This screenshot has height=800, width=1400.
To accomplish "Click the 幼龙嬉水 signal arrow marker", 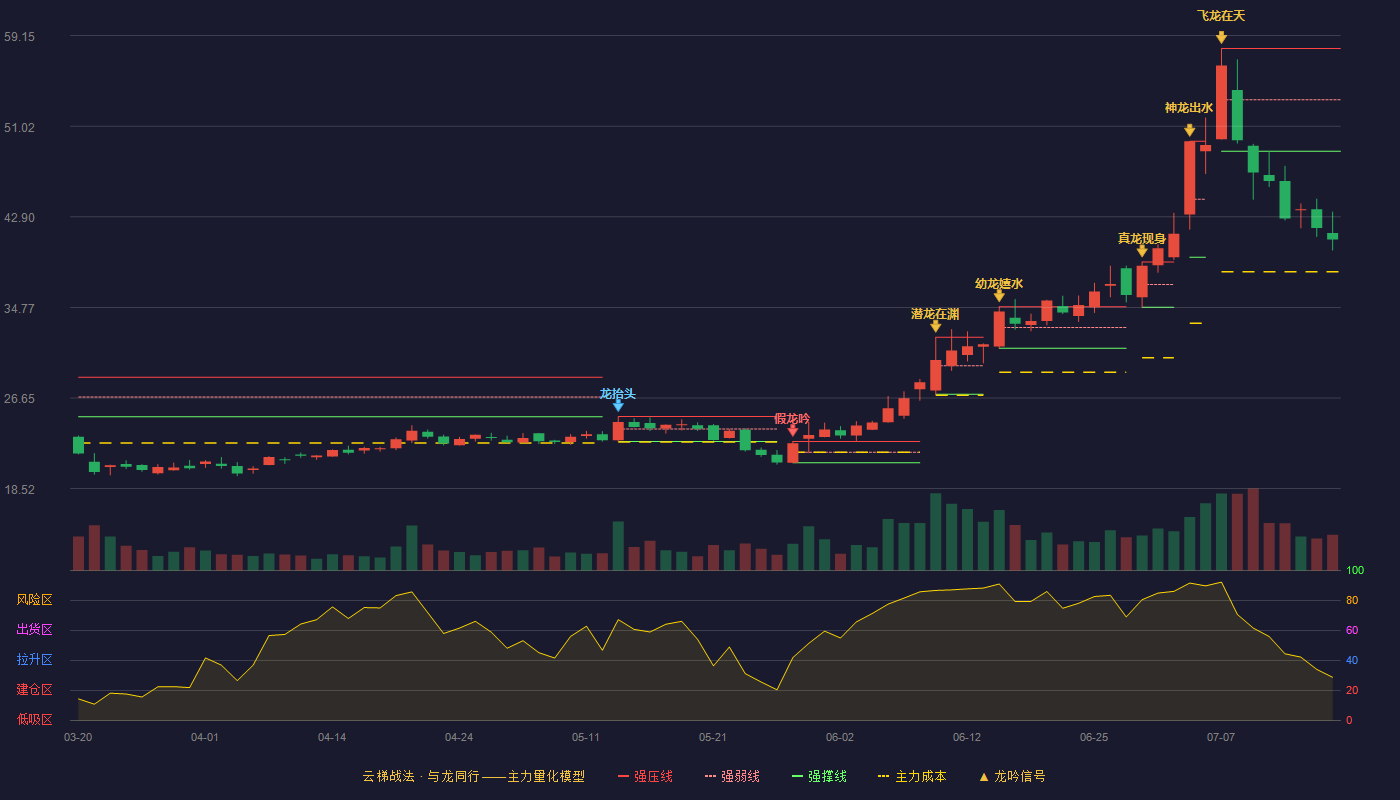I will coord(999,296).
